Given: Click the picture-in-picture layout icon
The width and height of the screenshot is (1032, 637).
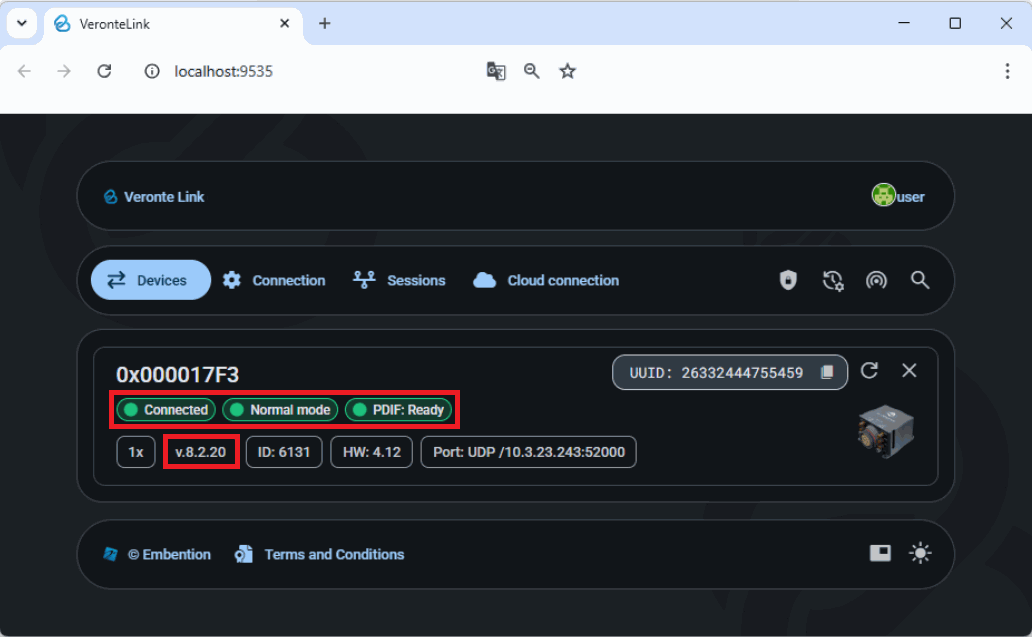Looking at the screenshot, I should pyautogui.click(x=880, y=553).
